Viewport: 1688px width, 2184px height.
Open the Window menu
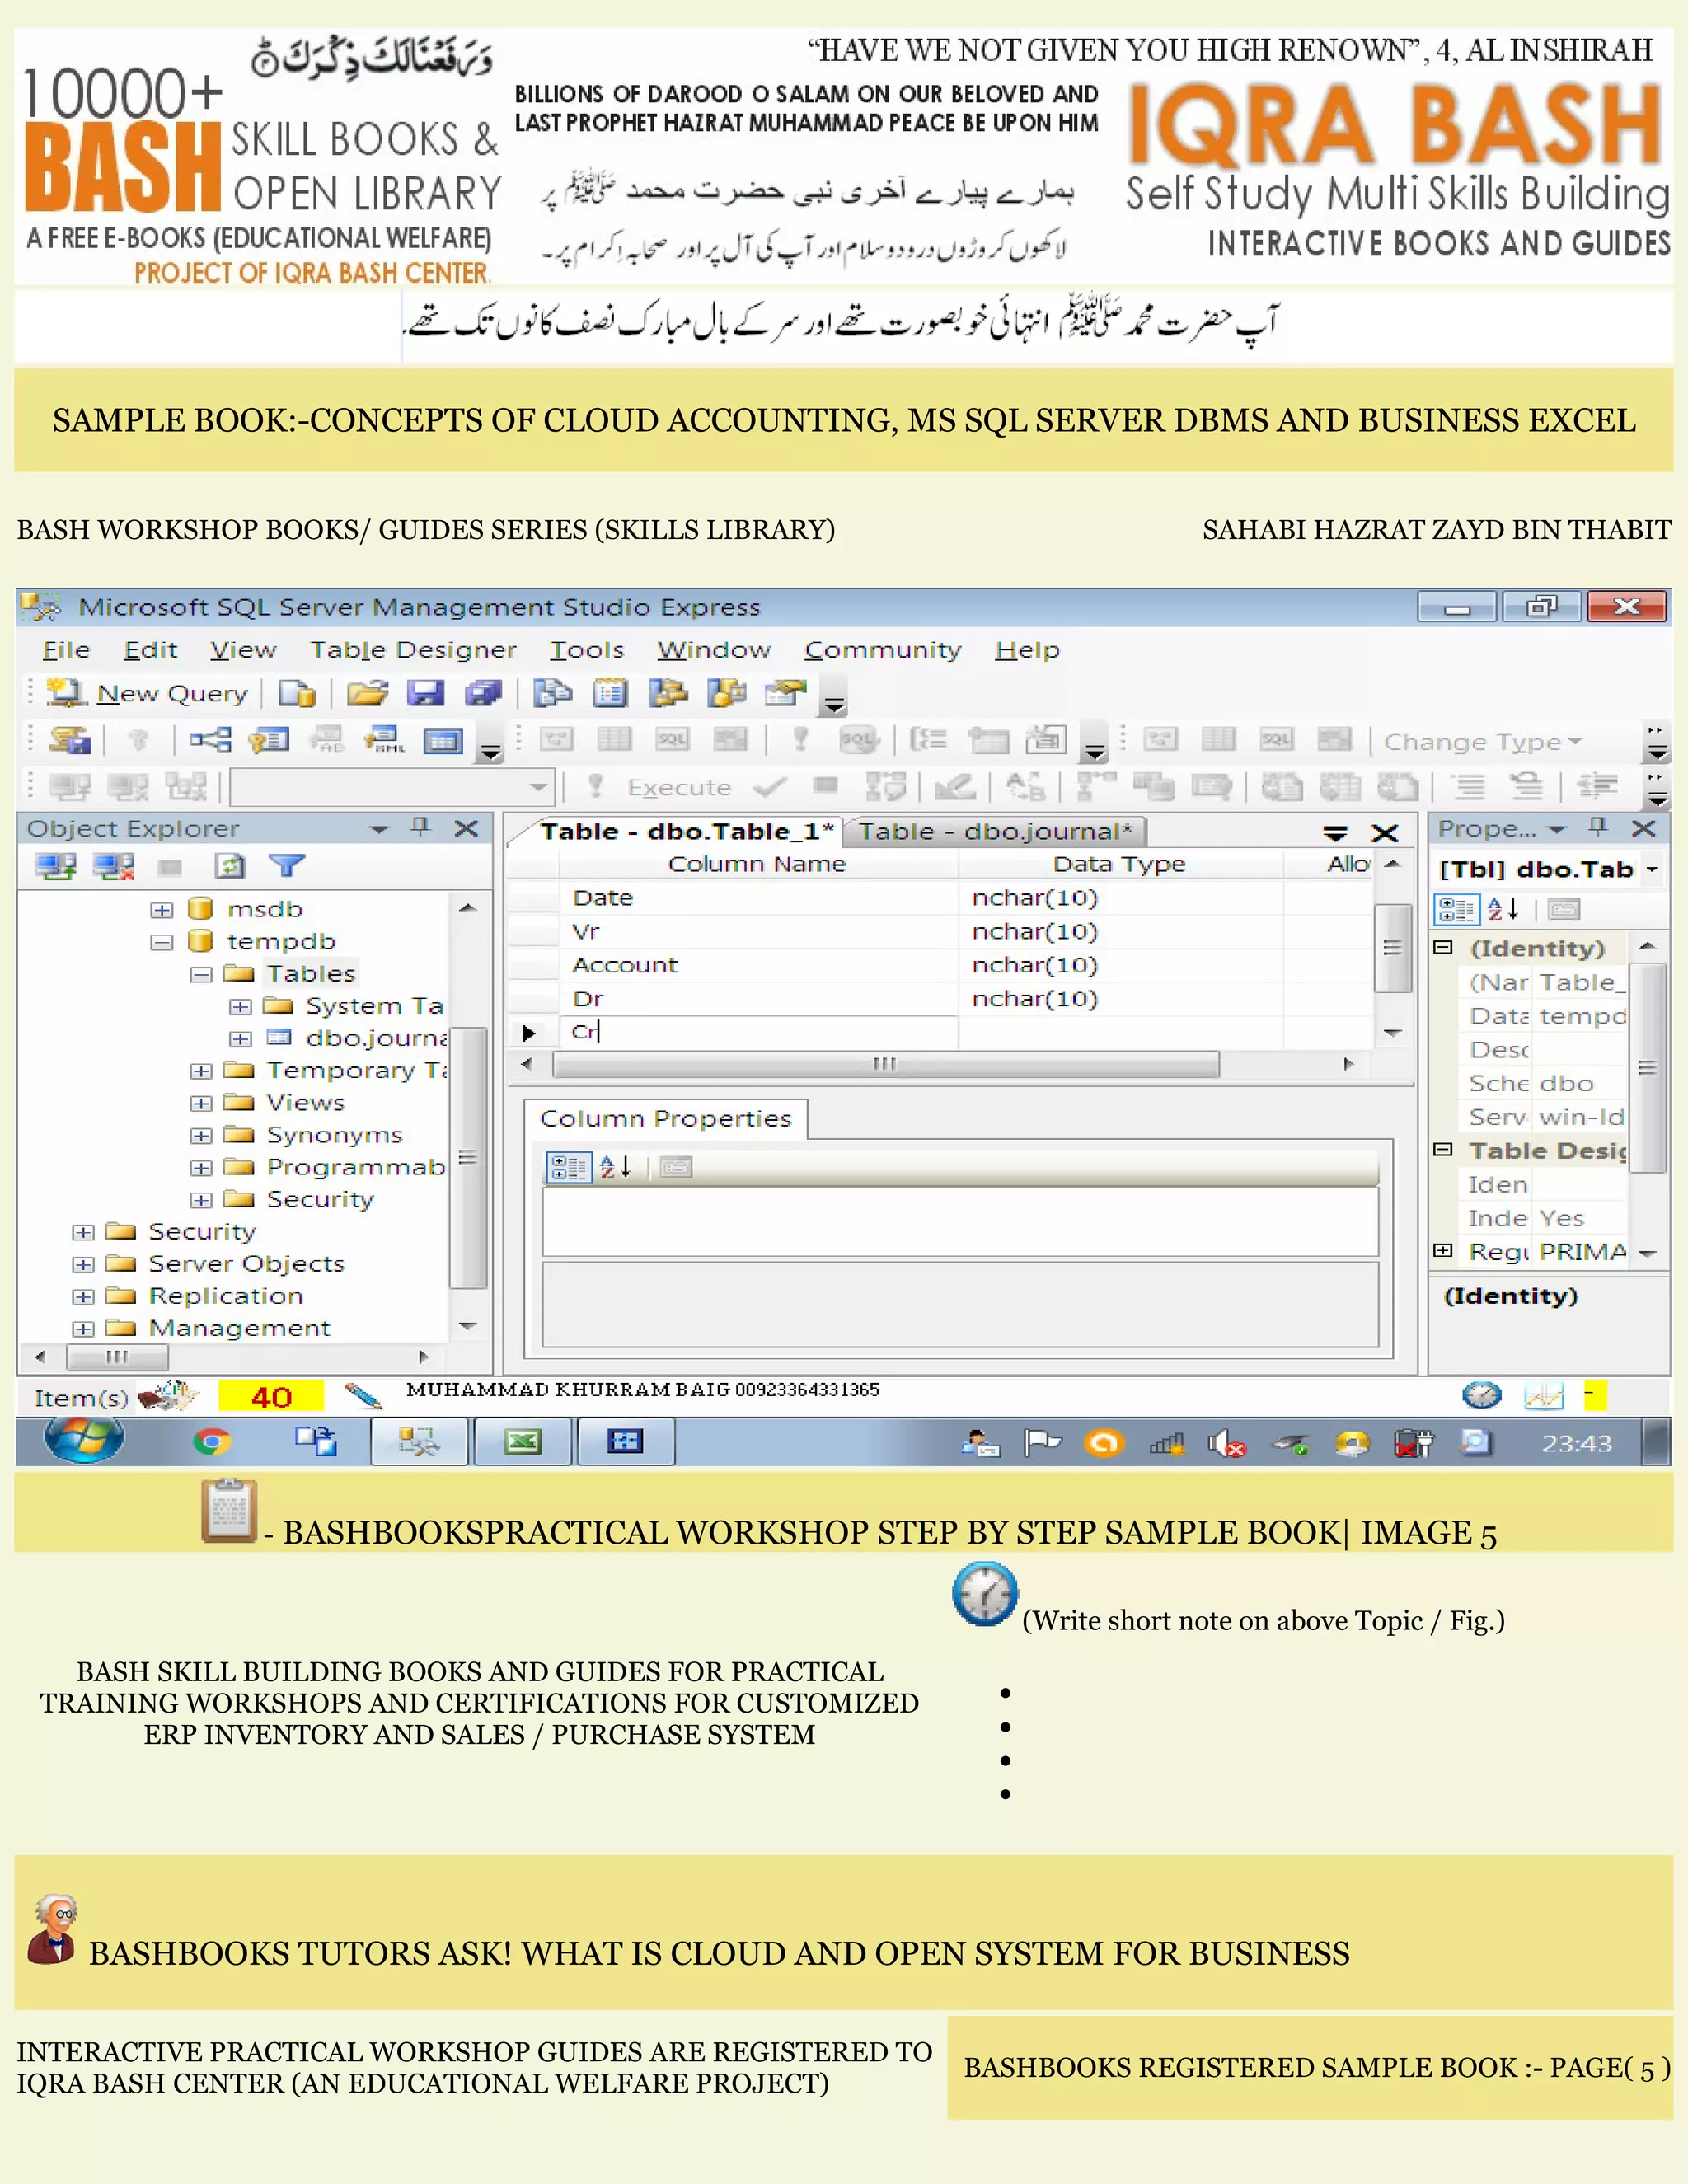point(714,650)
